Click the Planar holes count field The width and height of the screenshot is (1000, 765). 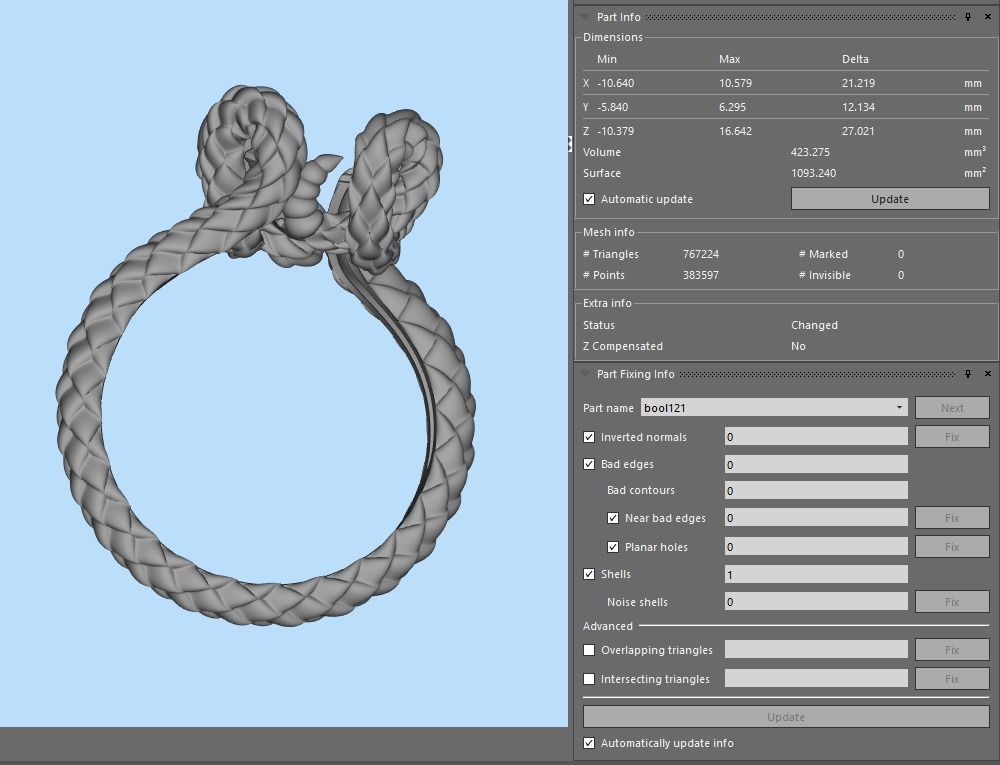coord(816,547)
